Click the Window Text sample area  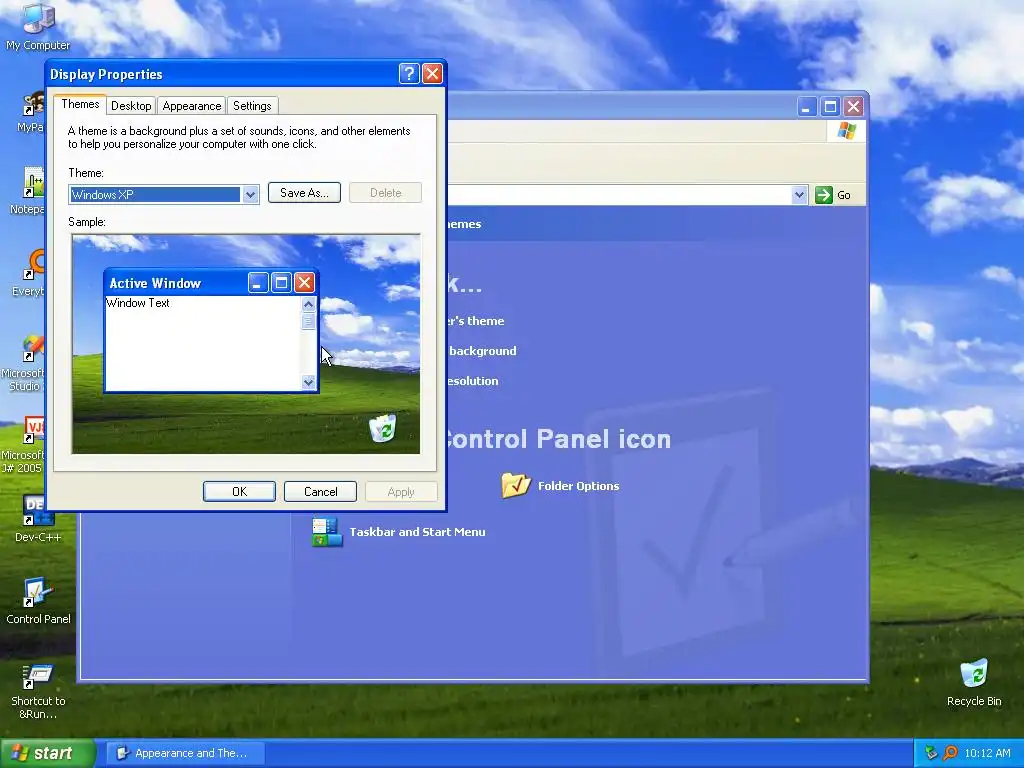coord(138,303)
